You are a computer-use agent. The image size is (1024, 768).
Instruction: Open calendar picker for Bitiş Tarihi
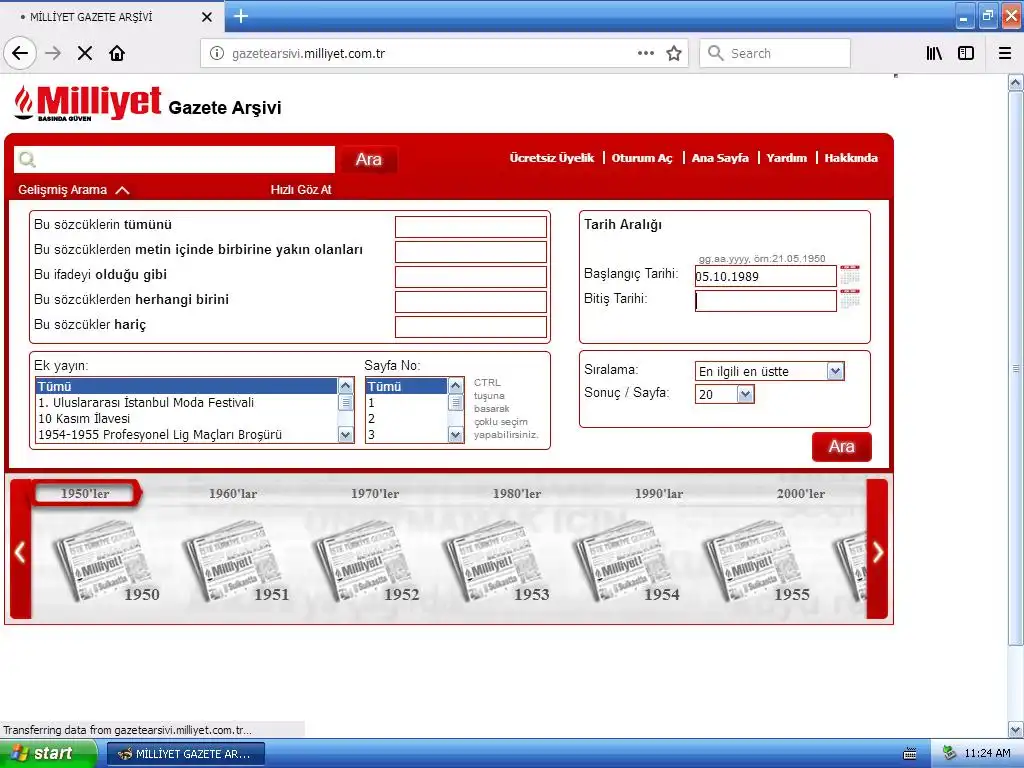850,300
